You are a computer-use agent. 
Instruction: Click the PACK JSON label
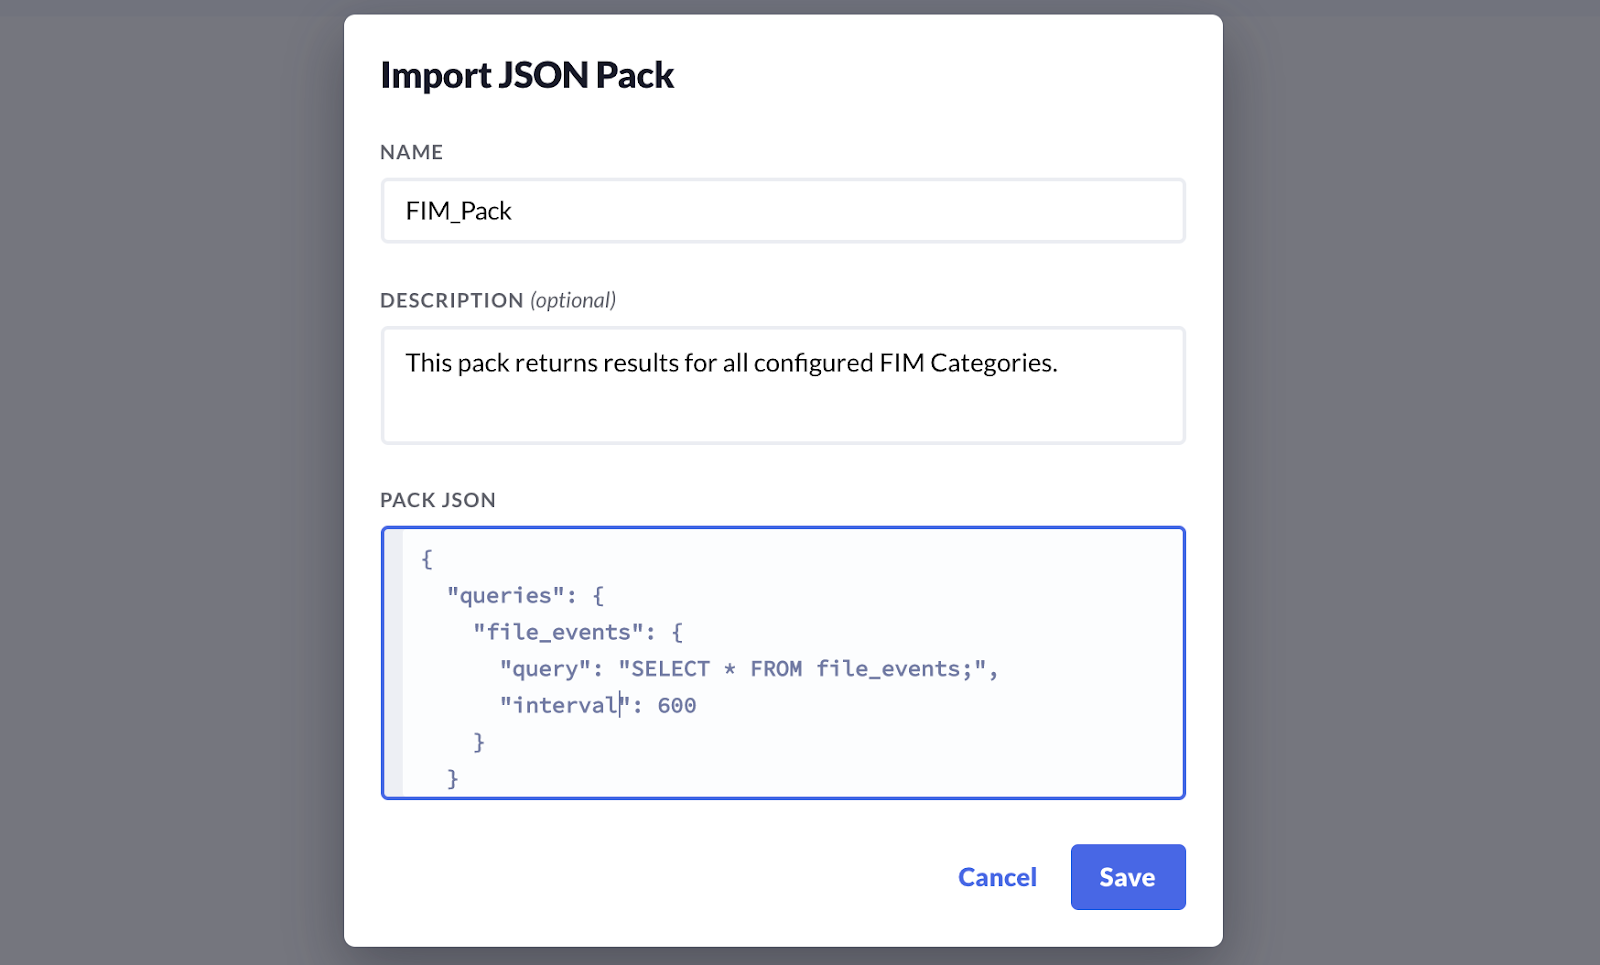click(438, 500)
